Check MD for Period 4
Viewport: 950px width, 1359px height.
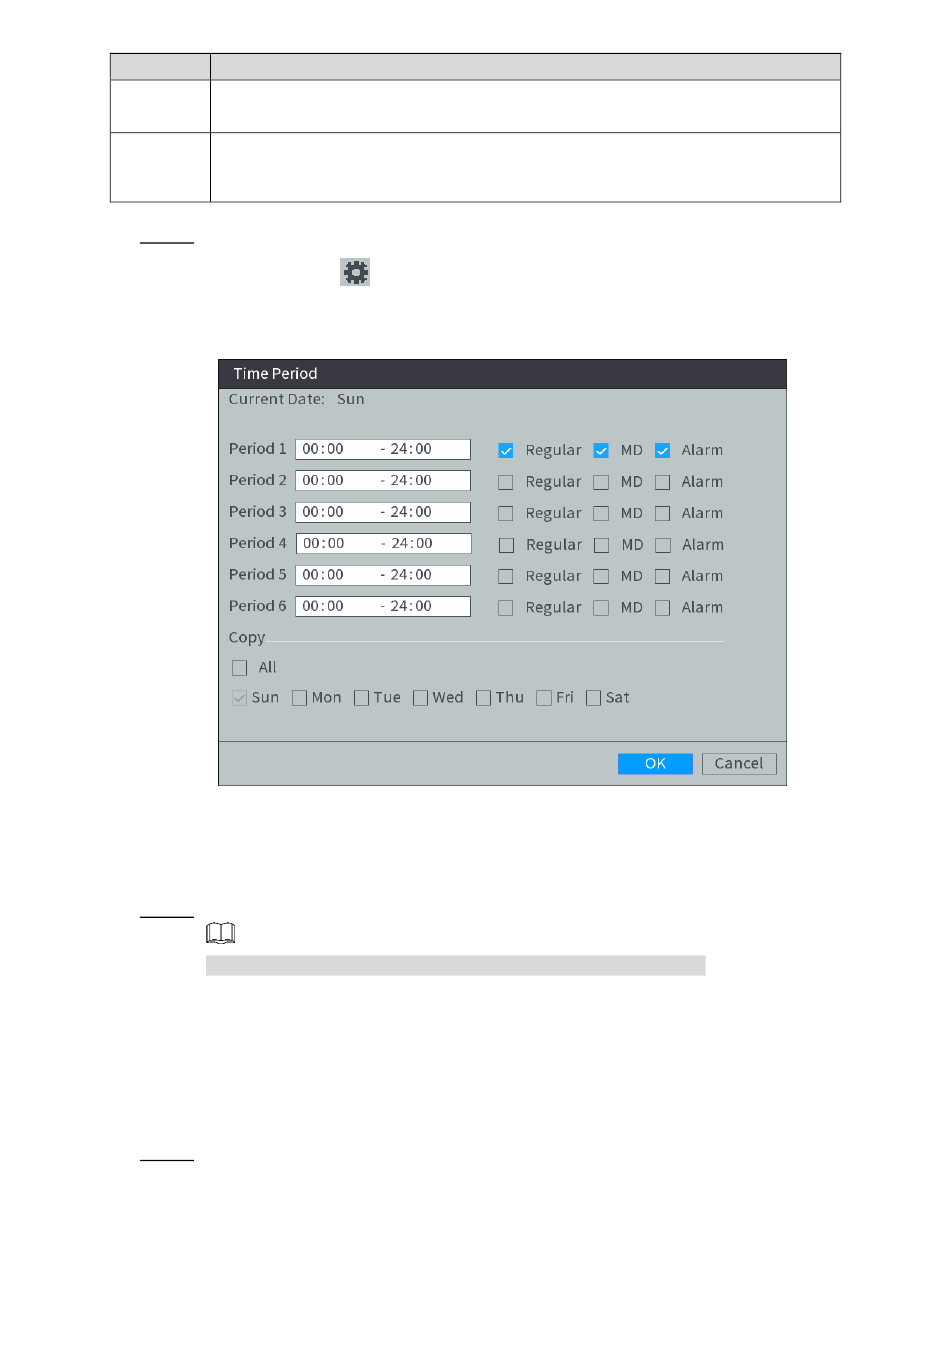(x=602, y=545)
